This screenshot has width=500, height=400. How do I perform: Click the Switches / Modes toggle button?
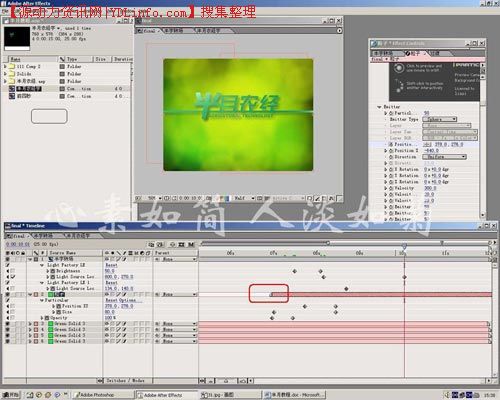coord(126,380)
